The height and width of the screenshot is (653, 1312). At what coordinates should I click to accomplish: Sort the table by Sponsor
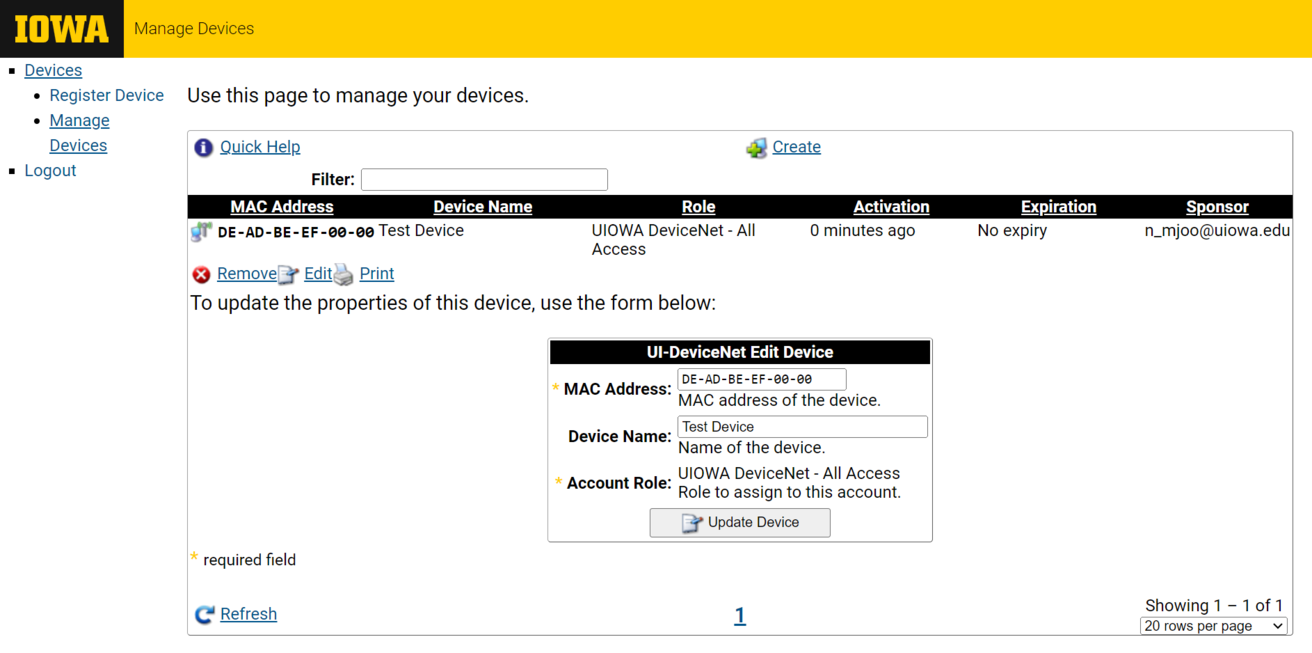(x=1217, y=206)
